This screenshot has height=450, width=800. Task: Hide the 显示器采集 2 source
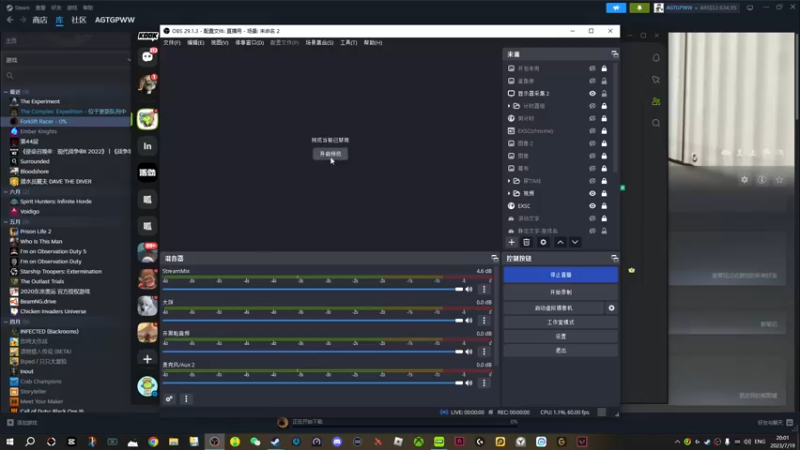(592, 93)
